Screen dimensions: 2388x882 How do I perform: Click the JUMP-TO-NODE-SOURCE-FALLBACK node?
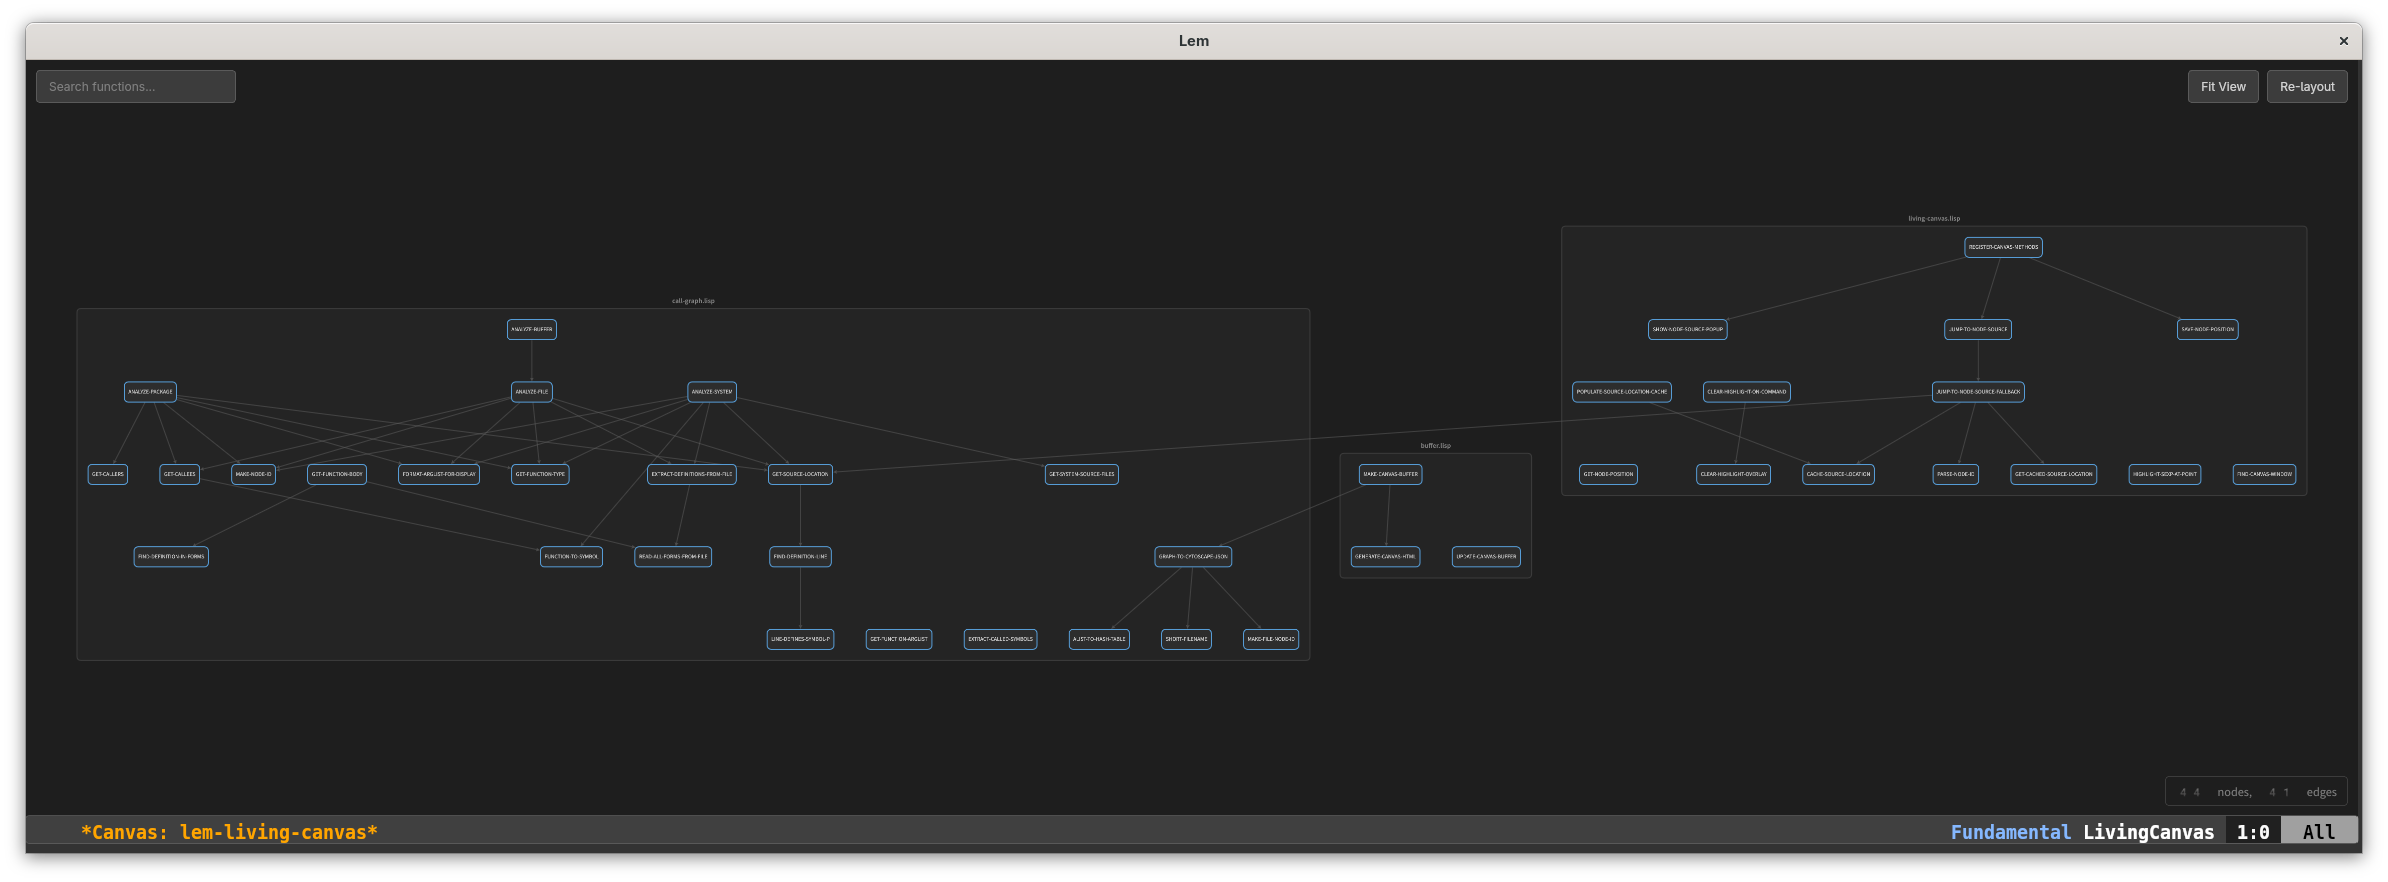(x=1977, y=392)
